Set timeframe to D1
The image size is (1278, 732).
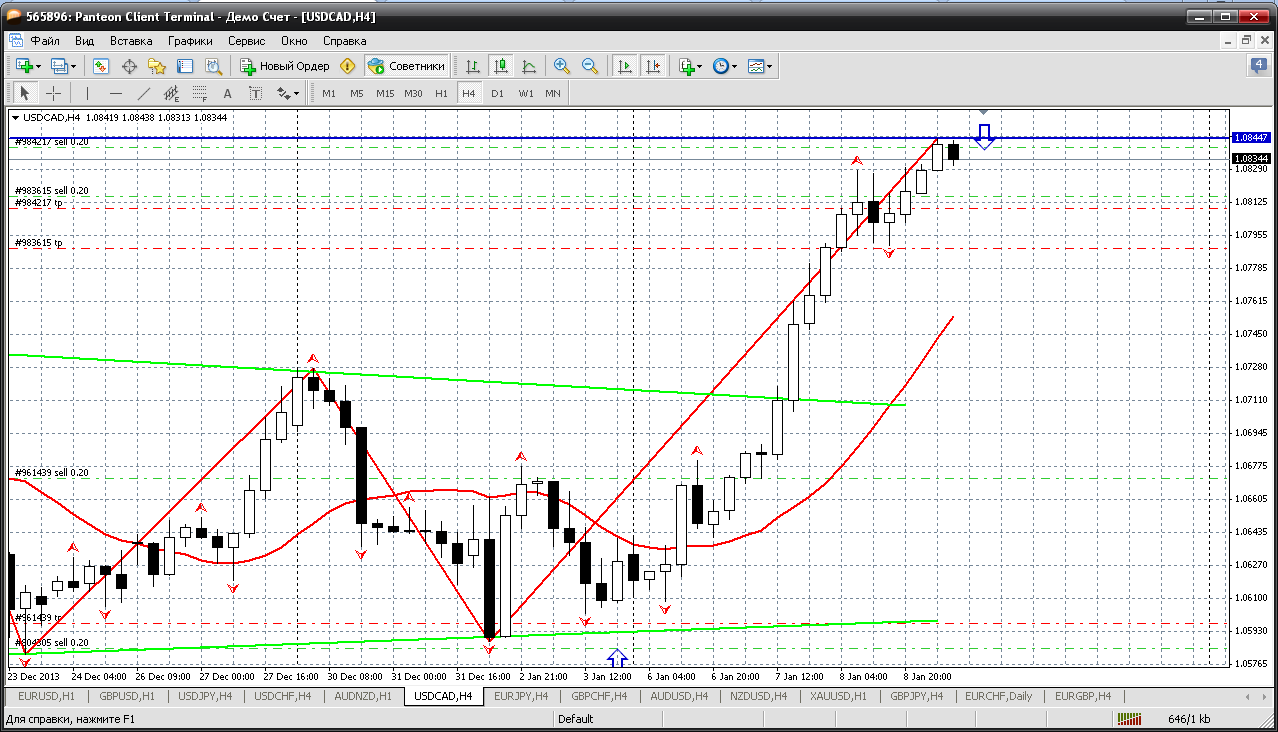click(x=497, y=93)
